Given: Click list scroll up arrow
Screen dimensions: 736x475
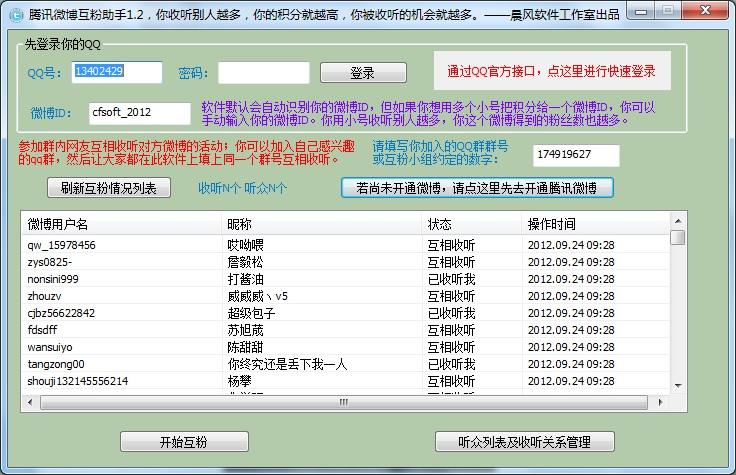Looking at the screenshot, I should click(678, 221).
